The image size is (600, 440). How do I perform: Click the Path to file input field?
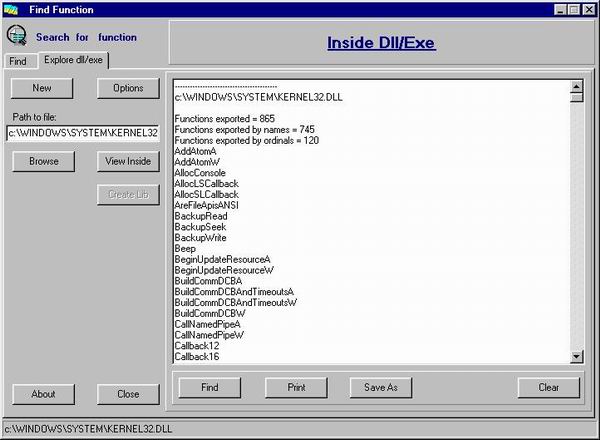click(83, 133)
